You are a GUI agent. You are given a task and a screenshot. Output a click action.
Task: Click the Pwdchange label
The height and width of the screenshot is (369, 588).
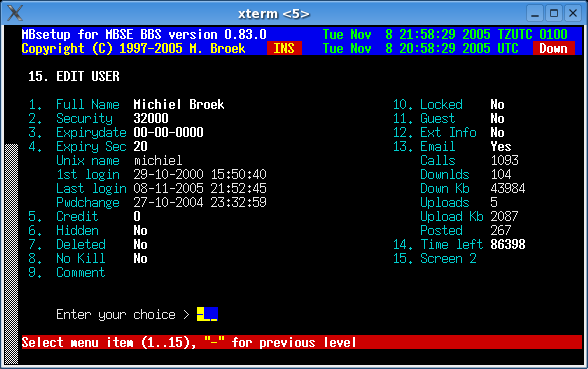(x=88, y=202)
